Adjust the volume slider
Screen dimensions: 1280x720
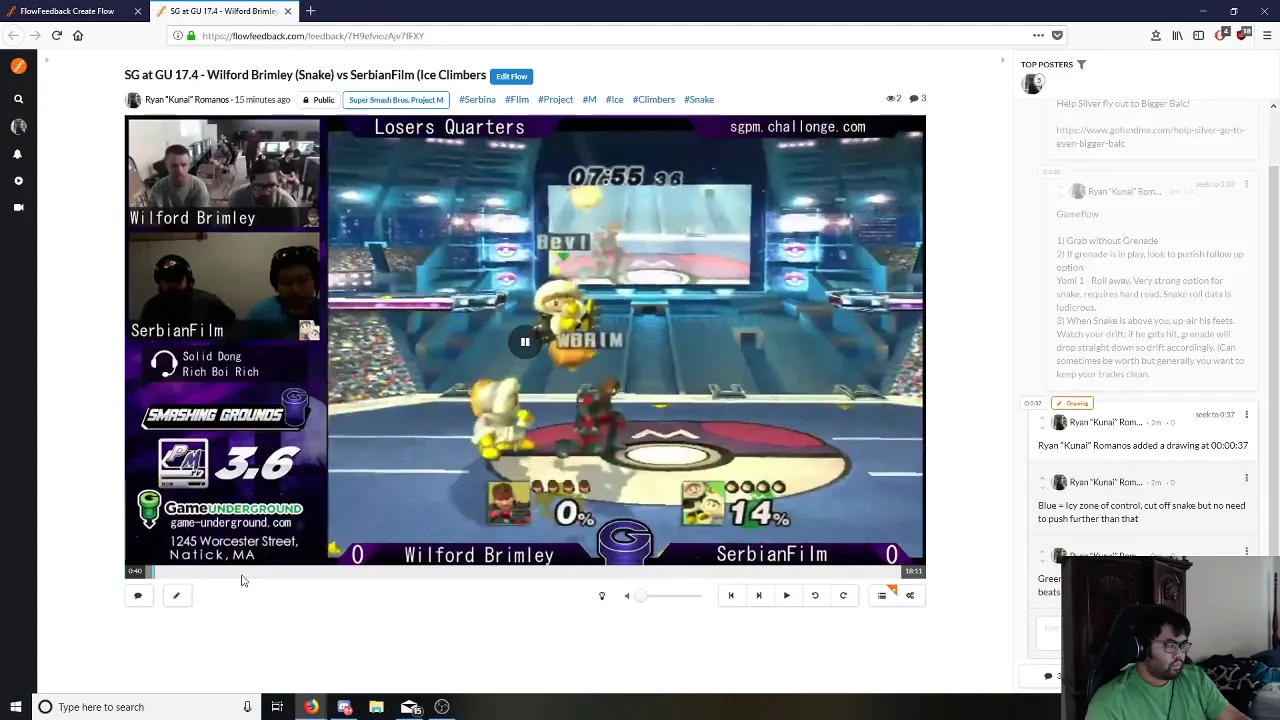(x=670, y=596)
